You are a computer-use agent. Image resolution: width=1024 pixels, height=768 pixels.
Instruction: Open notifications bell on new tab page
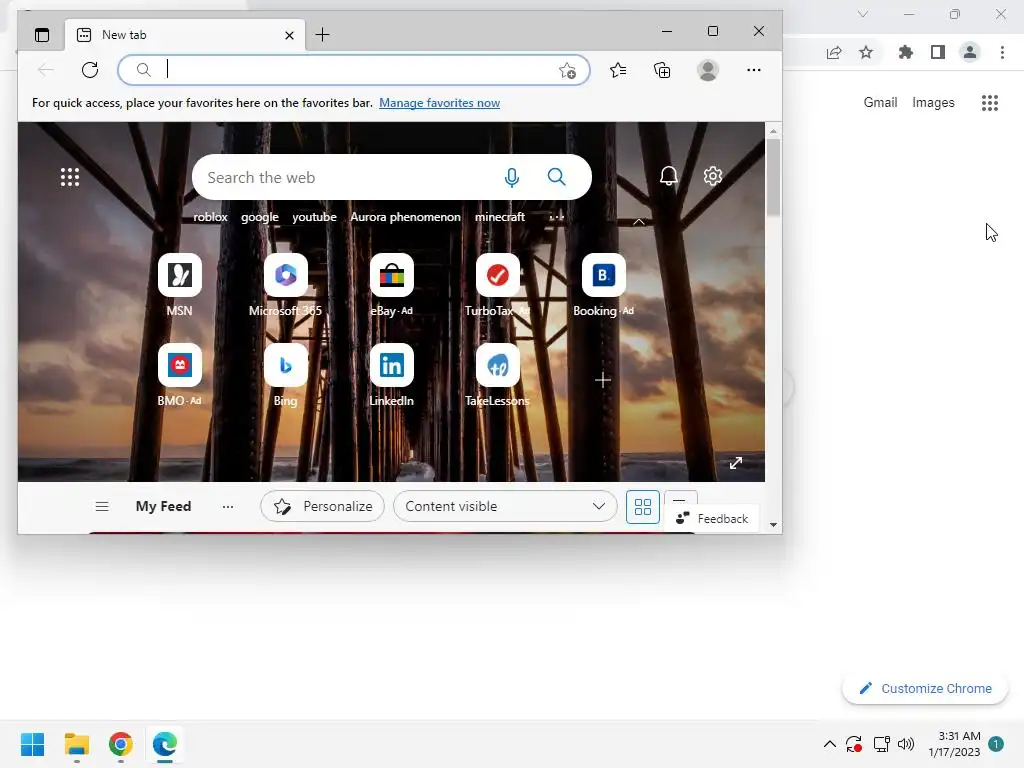[669, 176]
